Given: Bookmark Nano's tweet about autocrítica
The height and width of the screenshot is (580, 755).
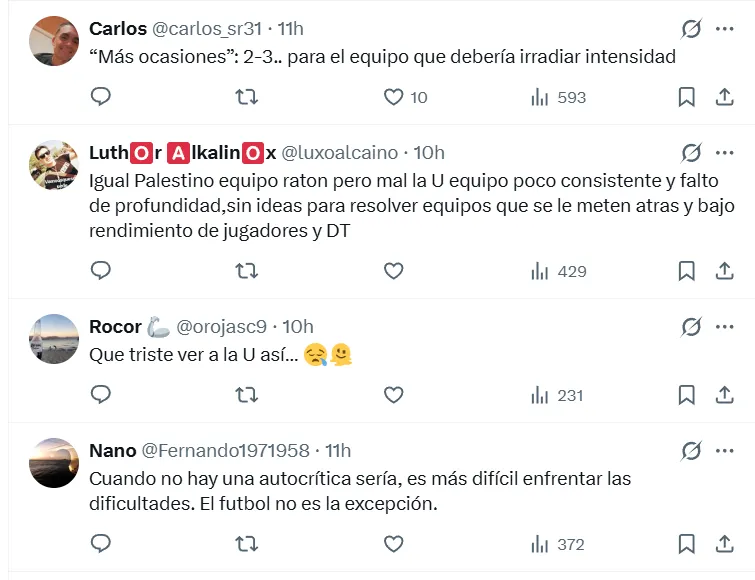Looking at the screenshot, I should (x=687, y=544).
